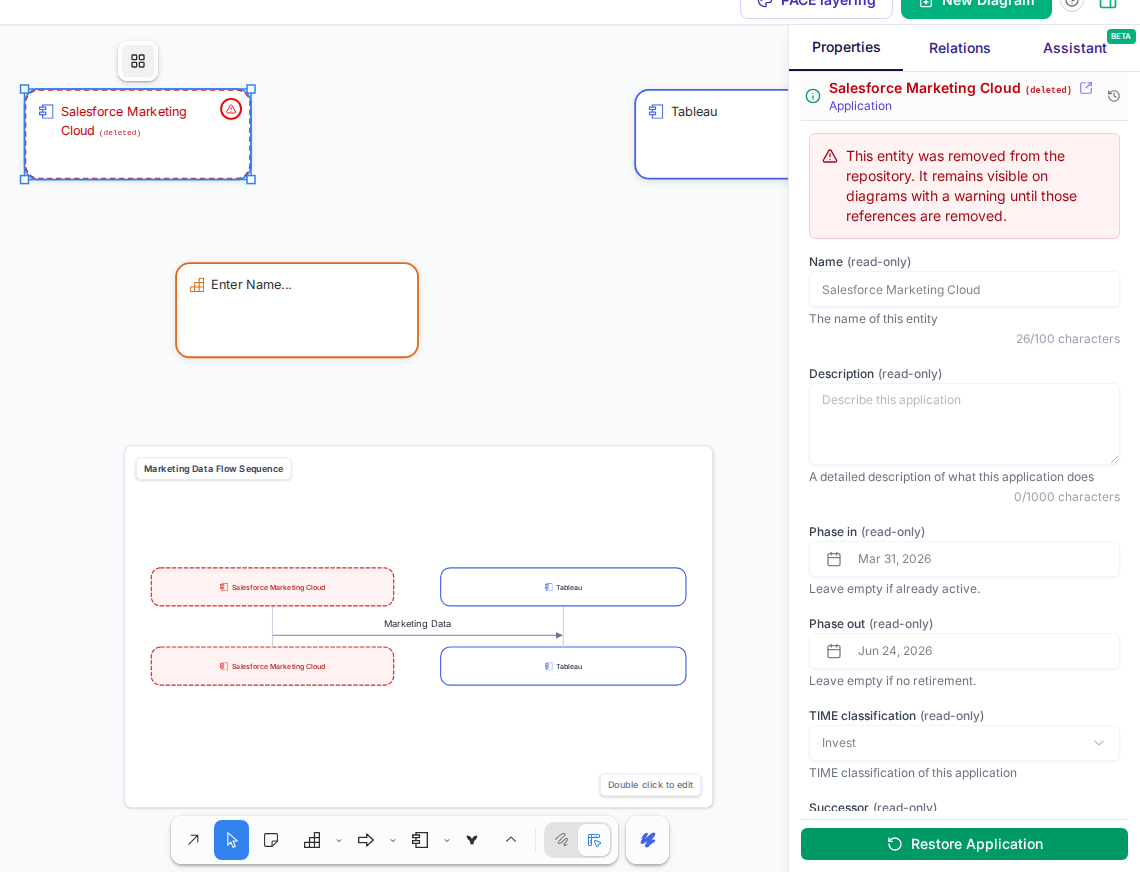
Task: Click Marketing Data Flow Sequence title label
Action: [x=214, y=469]
